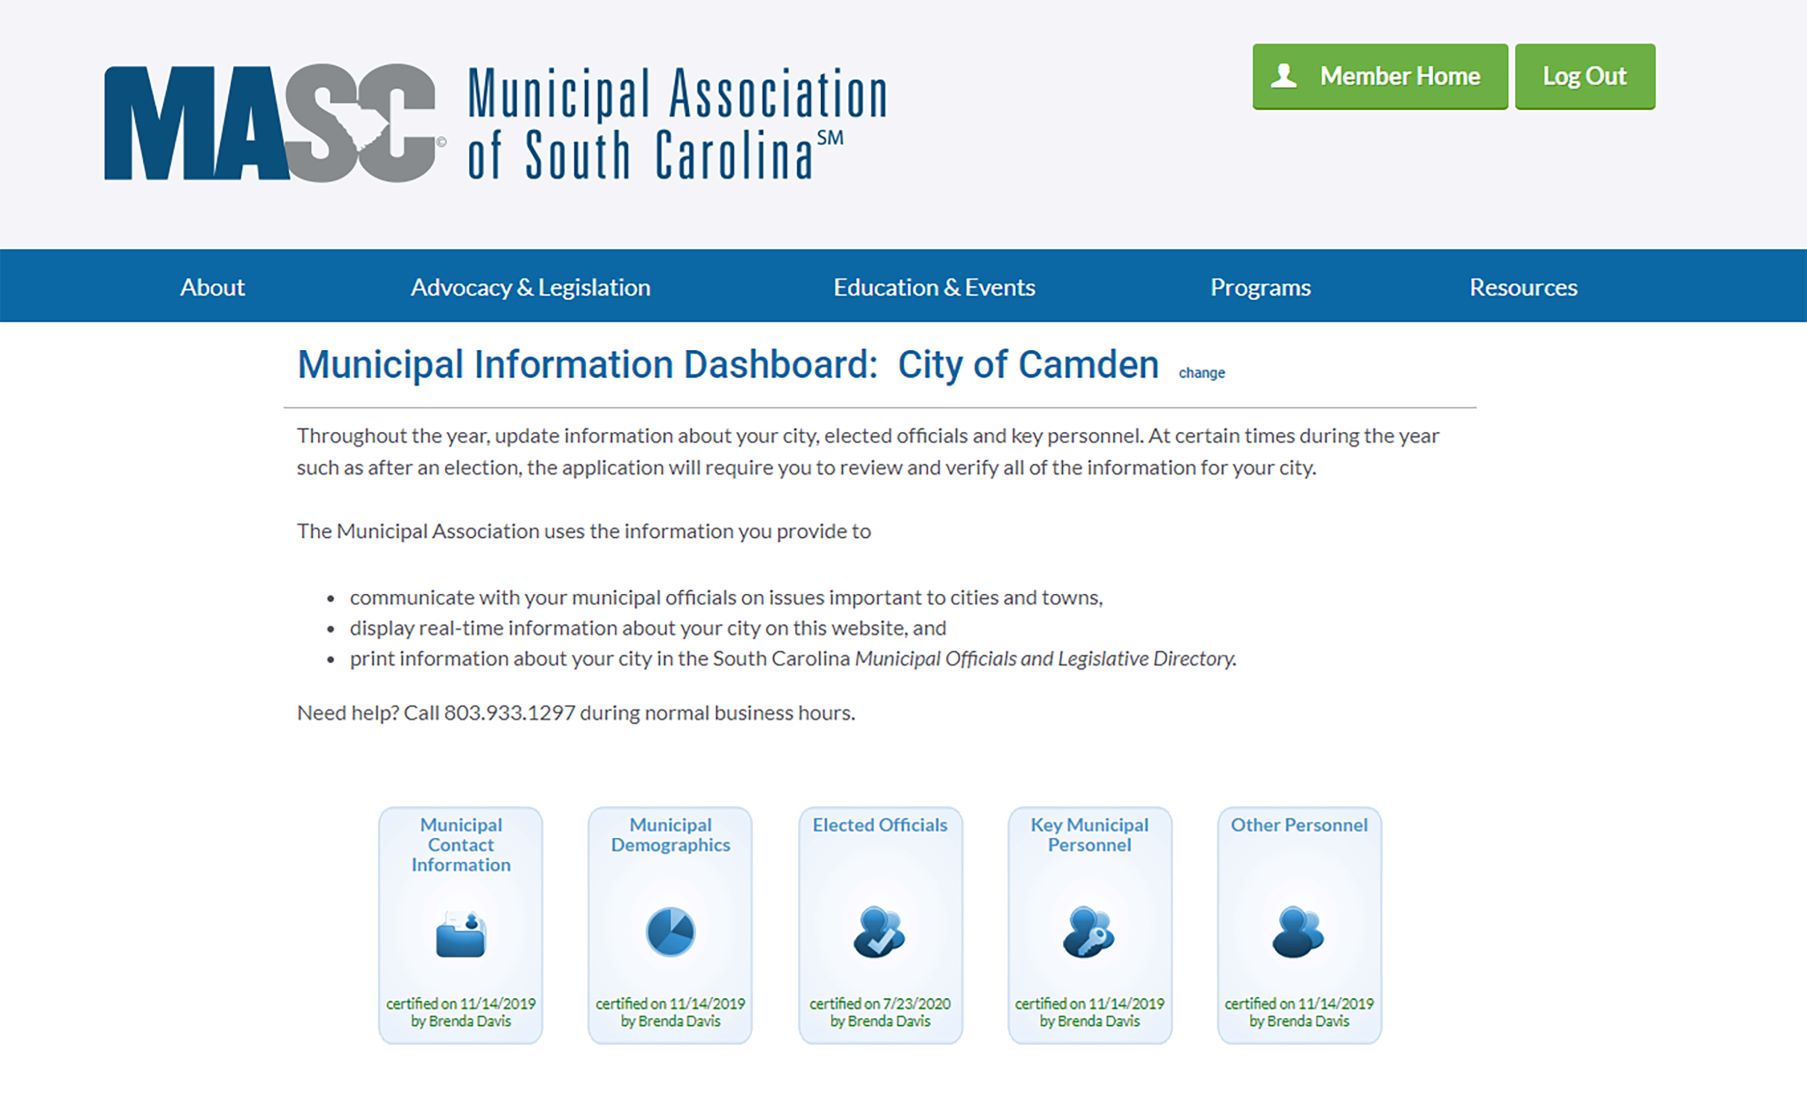Open the Resources navigation item
Image resolution: width=1807 pixels, height=1106 pixels.
[x=1523, y=287]
